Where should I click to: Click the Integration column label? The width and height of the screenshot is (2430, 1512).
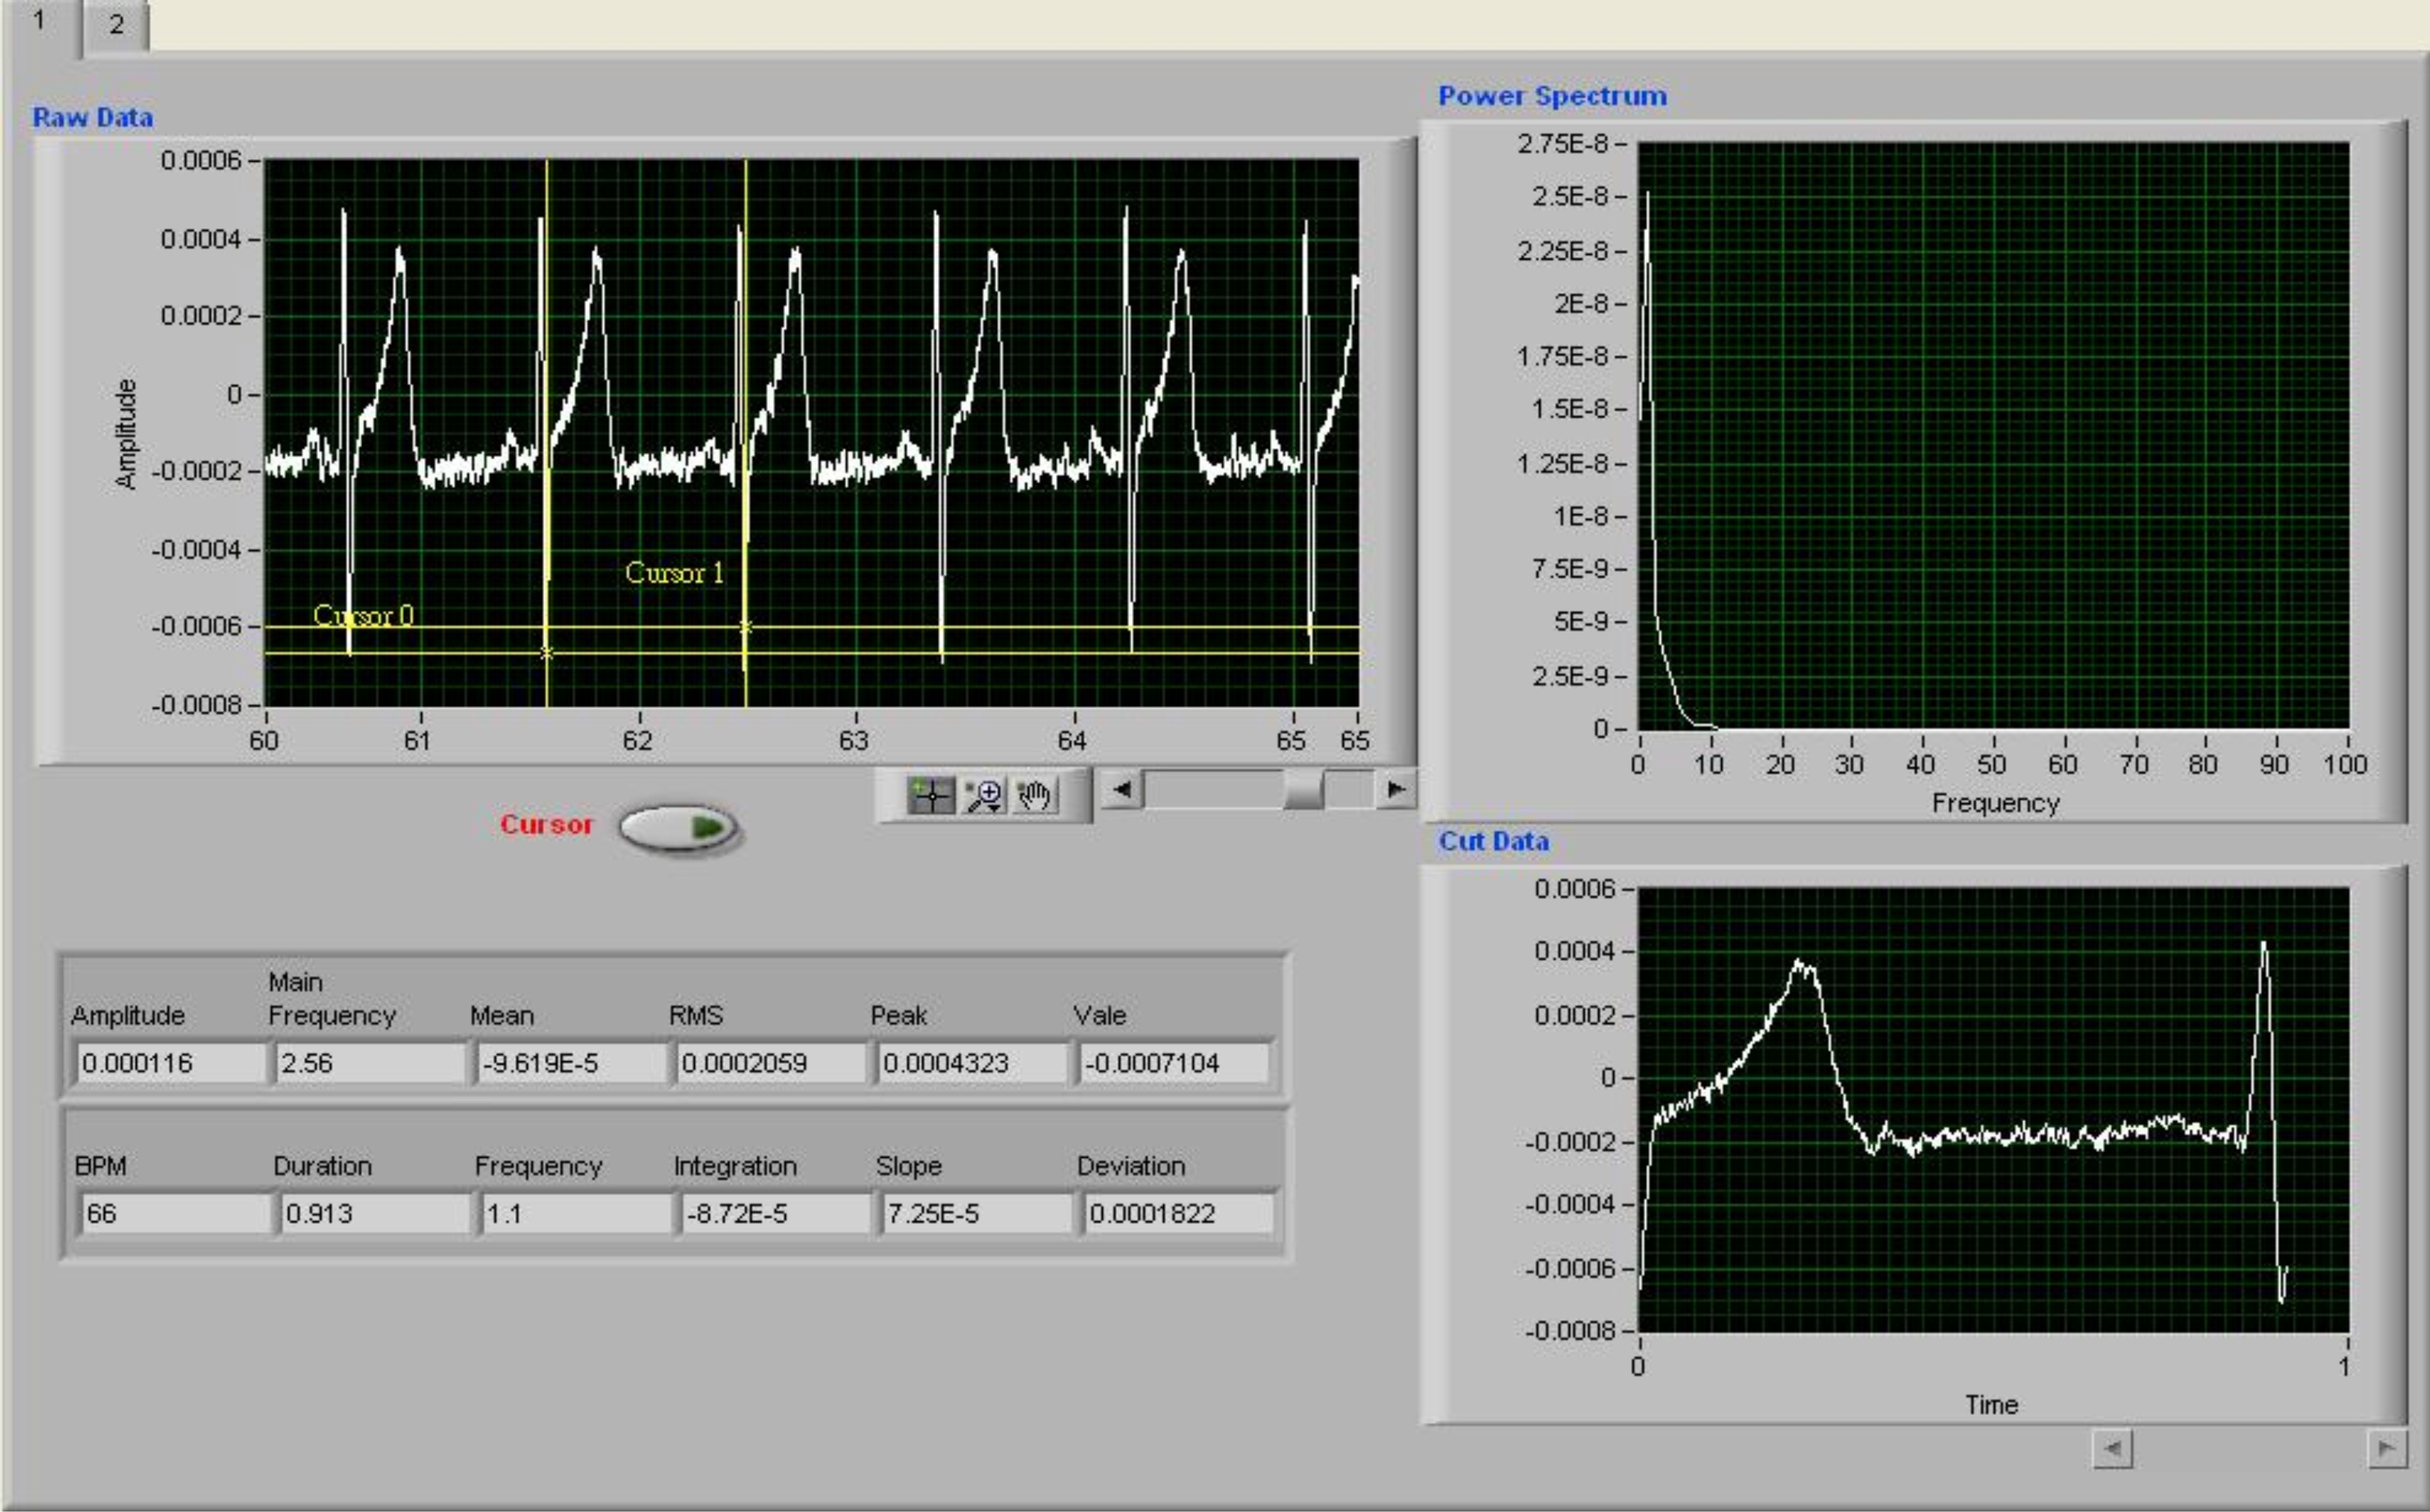(x=735, y=1166)
